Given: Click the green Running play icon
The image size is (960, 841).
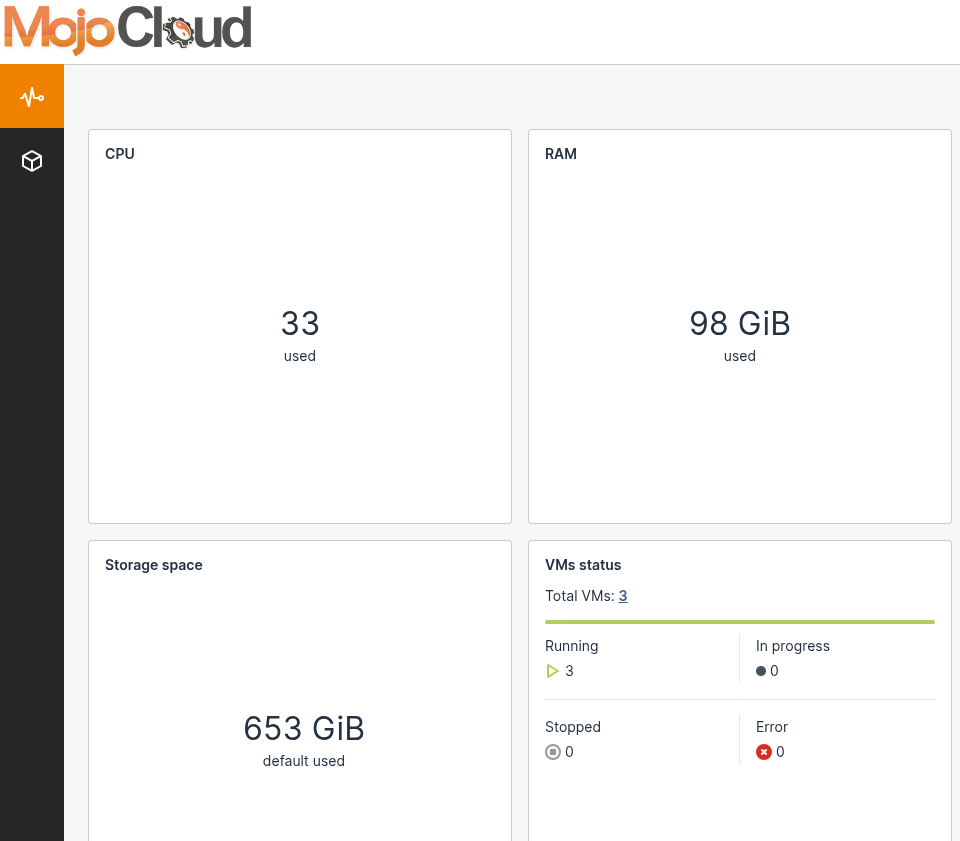Looking at the screenshot, I should 552,671.
